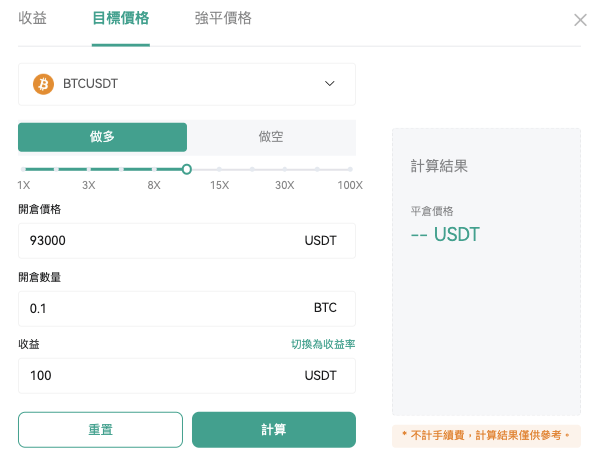Click 切換為收益率 link
Viewport: 598px width, 463px height.
pyautogui.click(x=323, y=344)
